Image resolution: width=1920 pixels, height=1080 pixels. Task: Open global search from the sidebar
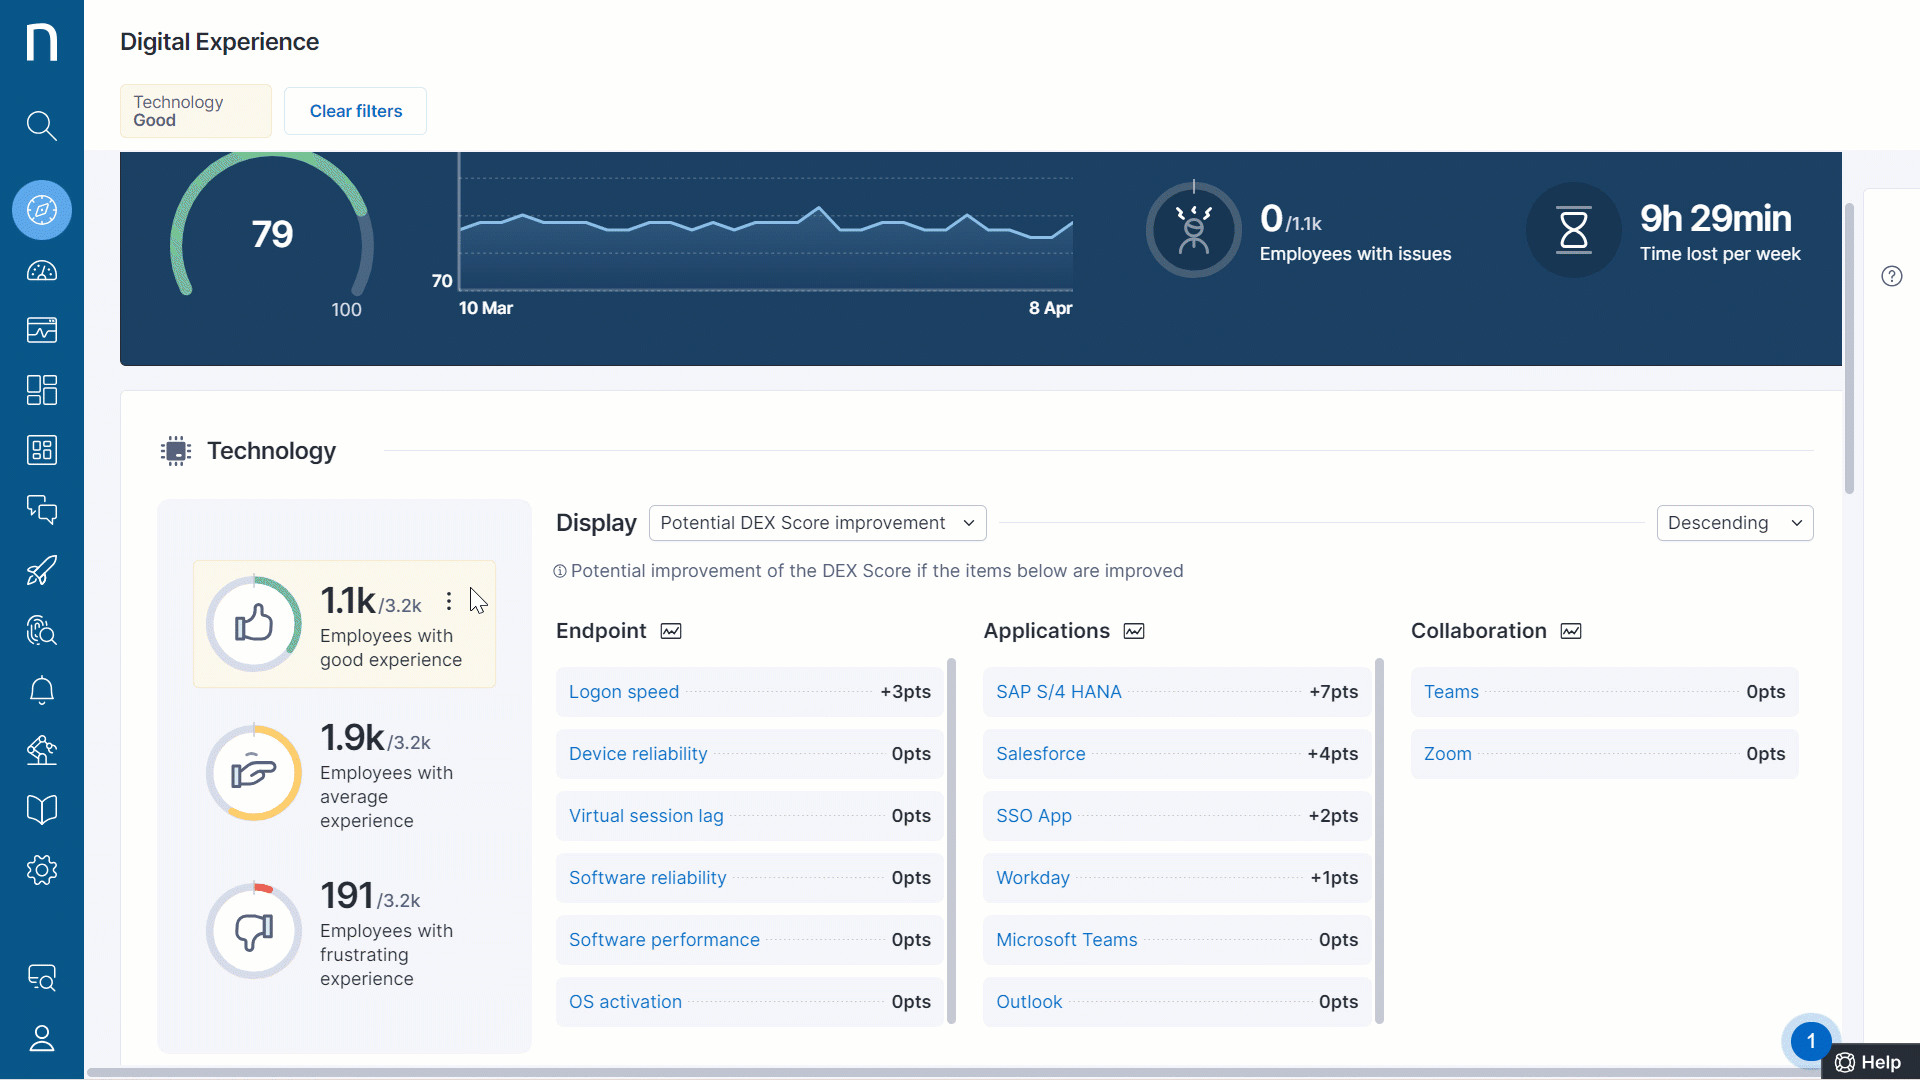pos(42,126)
